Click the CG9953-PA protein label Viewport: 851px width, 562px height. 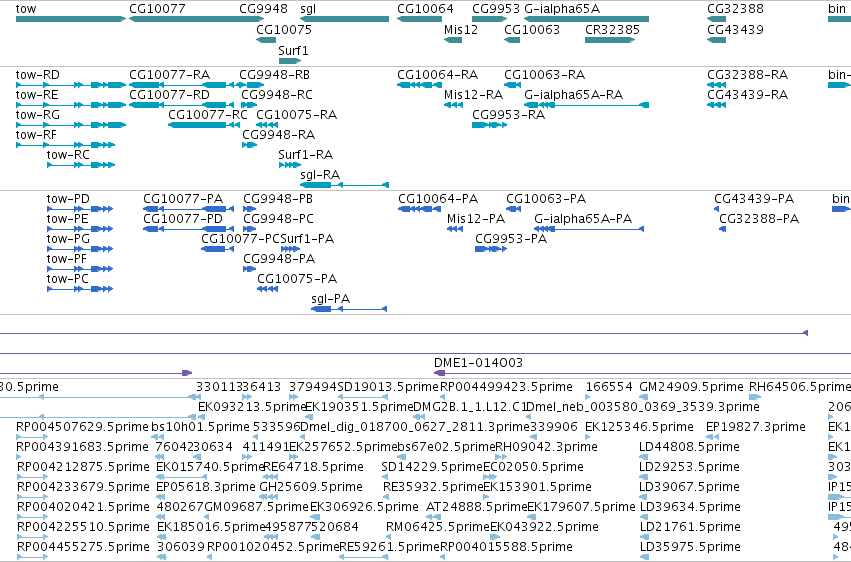pos(511,239)
